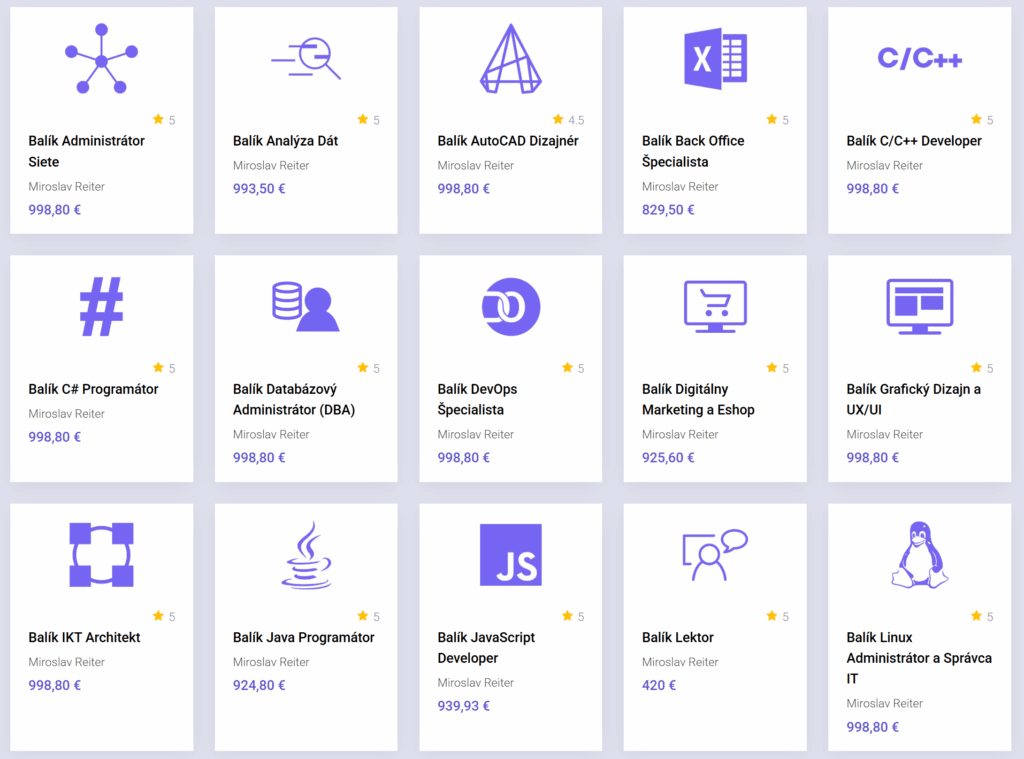Click the AutoCAD pyramid icon
This screenshot has height=759, width=1024.
click(510, 59)
